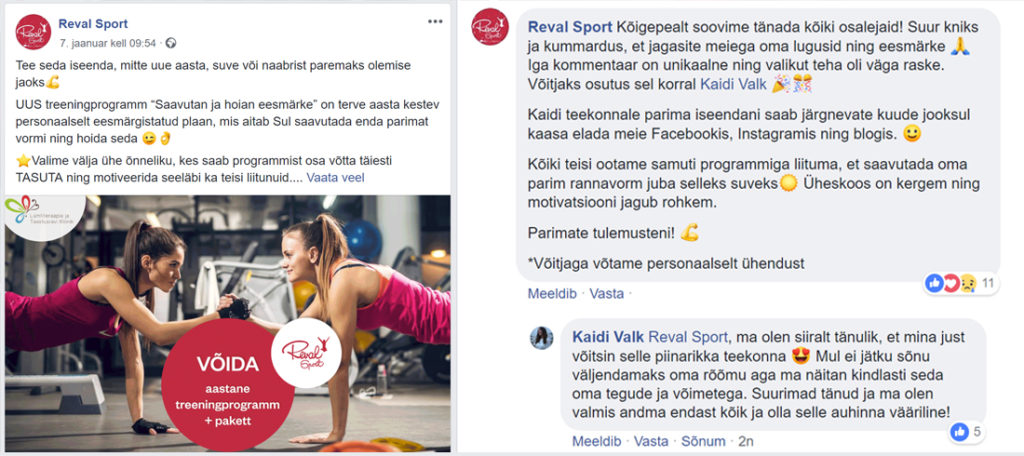The image size is (1024, 456).
Task: Open the three-dot post options menu
Action: (x=435, y=22)
